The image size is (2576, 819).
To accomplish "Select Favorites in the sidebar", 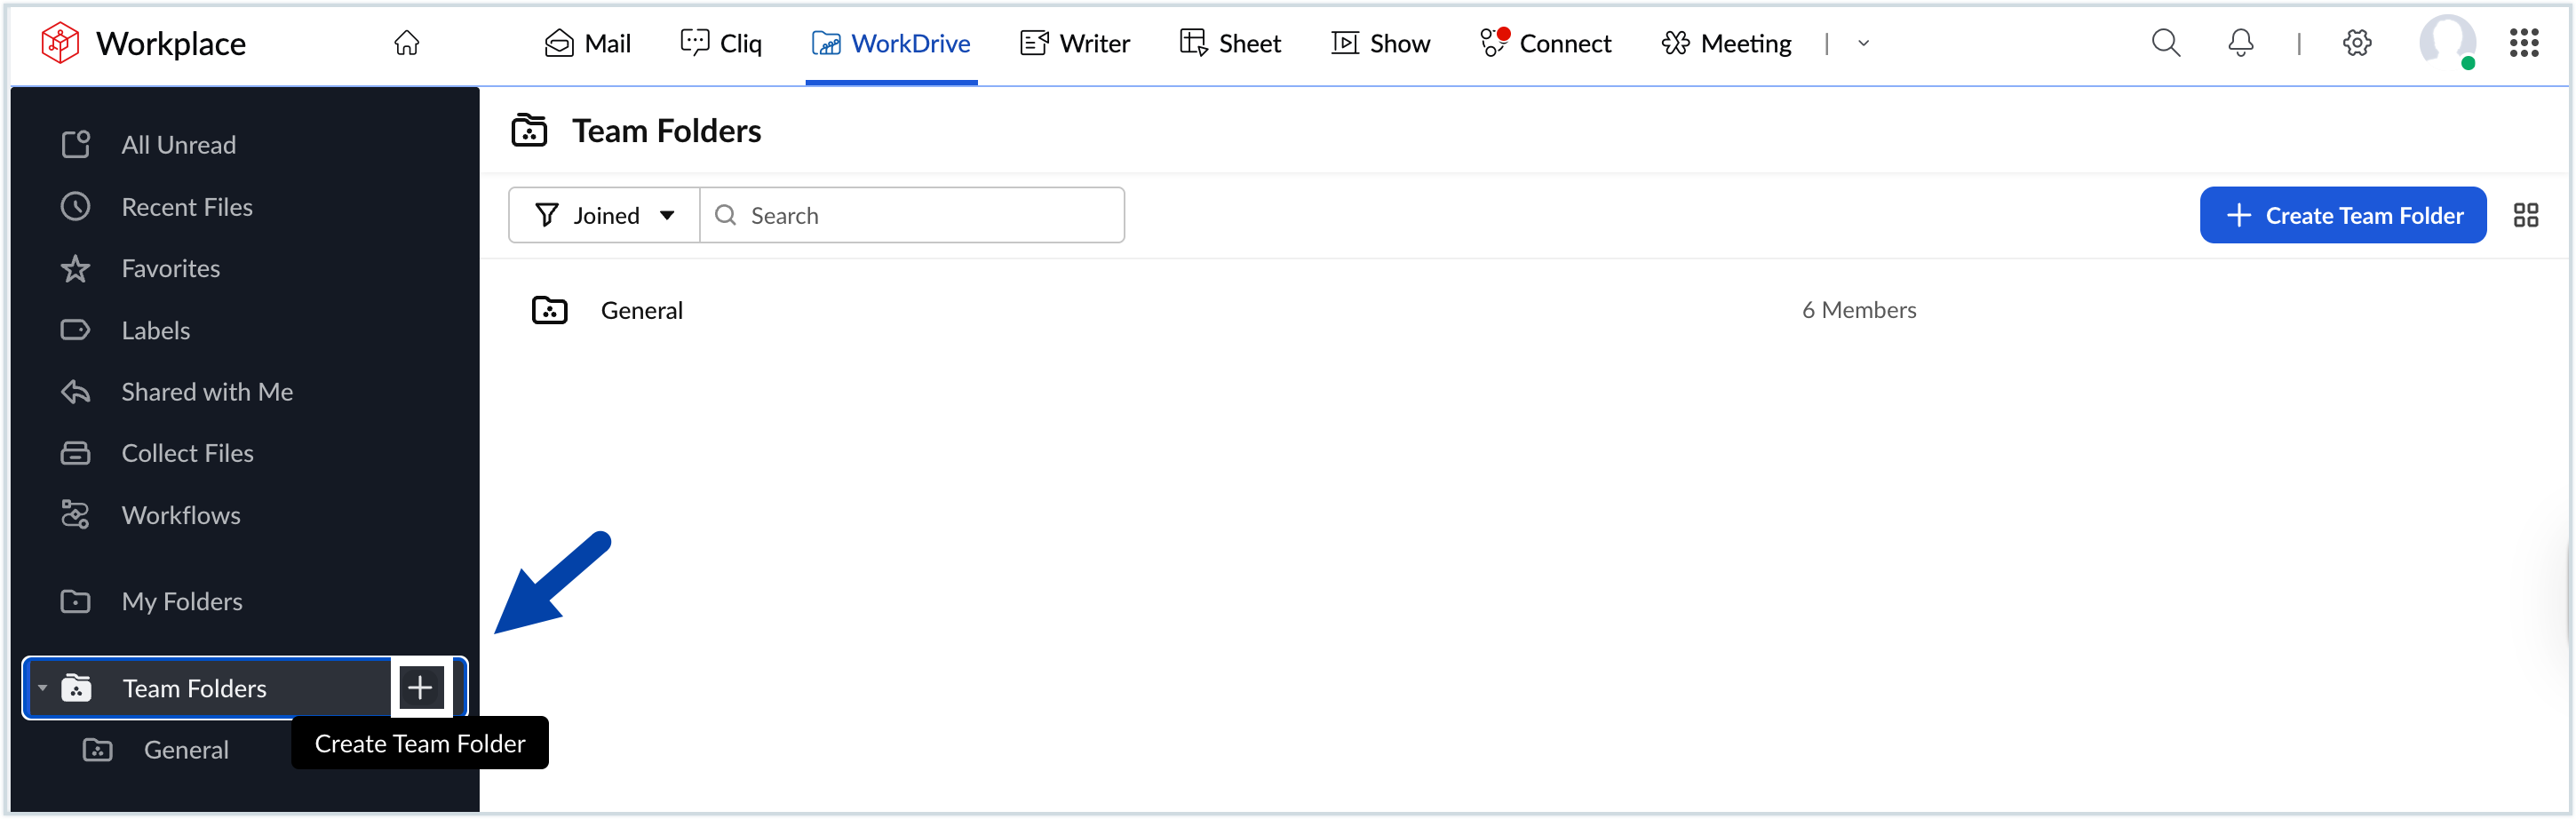I will pos(170,268).
